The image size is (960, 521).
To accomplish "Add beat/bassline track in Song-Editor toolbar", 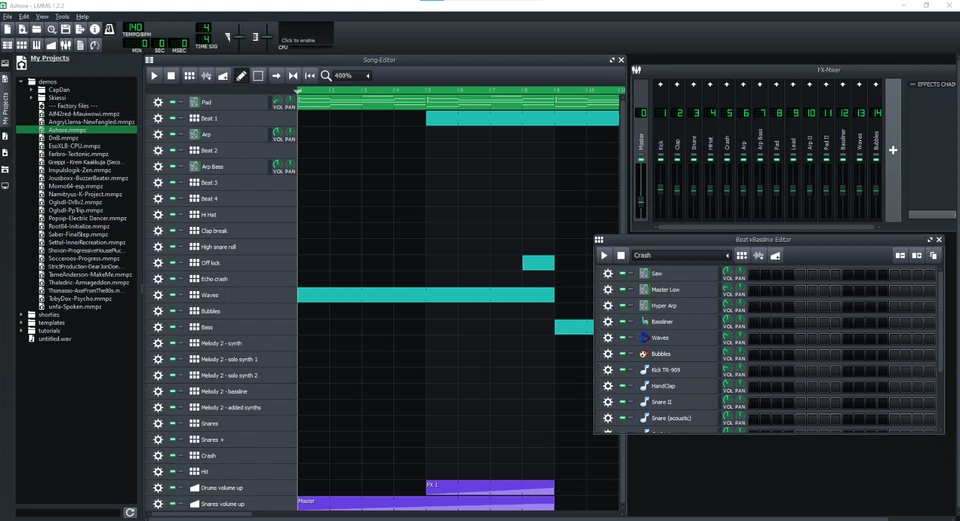I will tap(189, 76).
